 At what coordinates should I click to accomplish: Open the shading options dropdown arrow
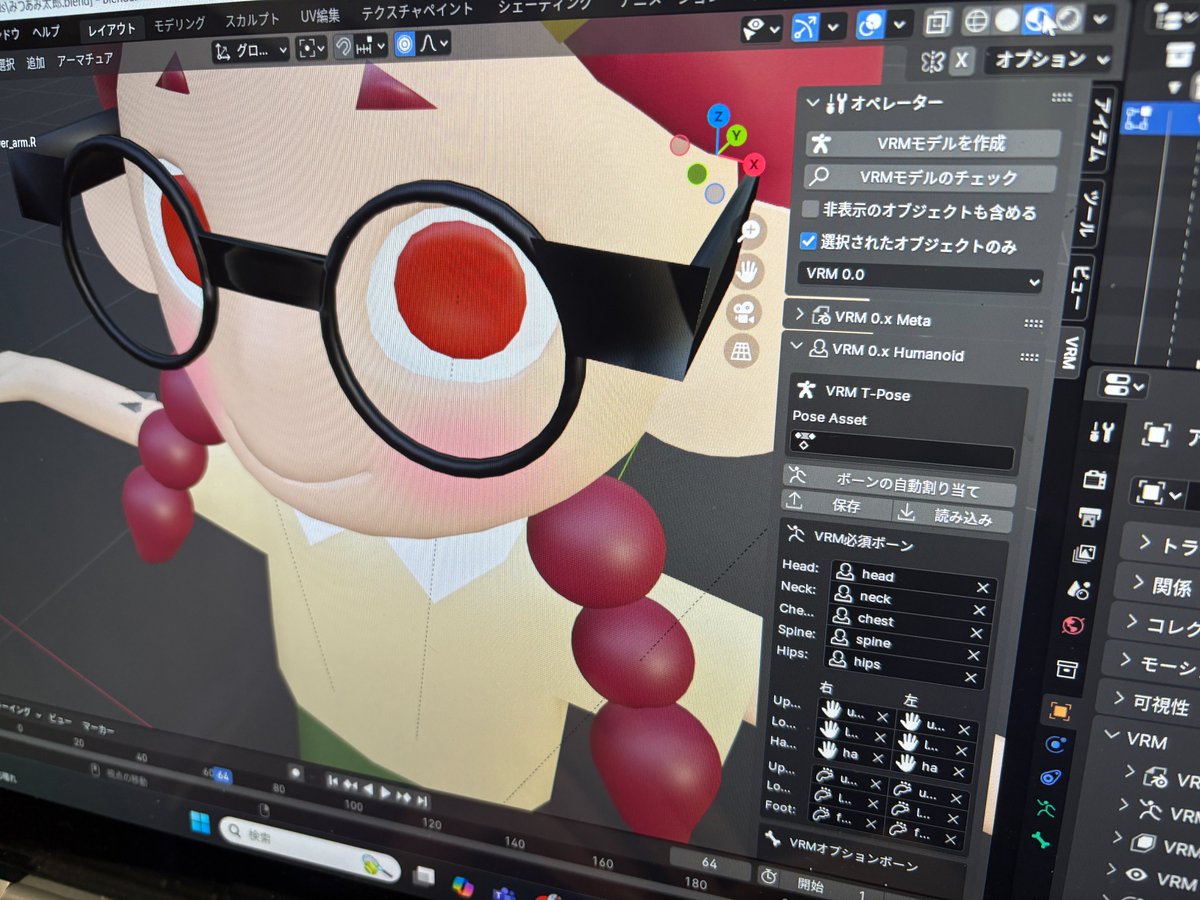click(x=1100, y=19)
